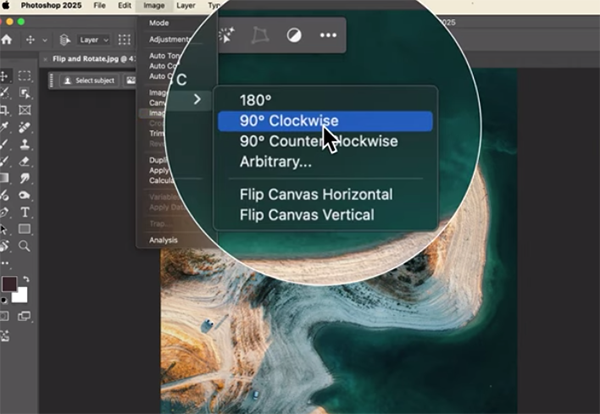Image resolution: width=600 pixels, height=414 pixels.
Task: Choose 90° Clockwise rotation
Action: [325, 121]
